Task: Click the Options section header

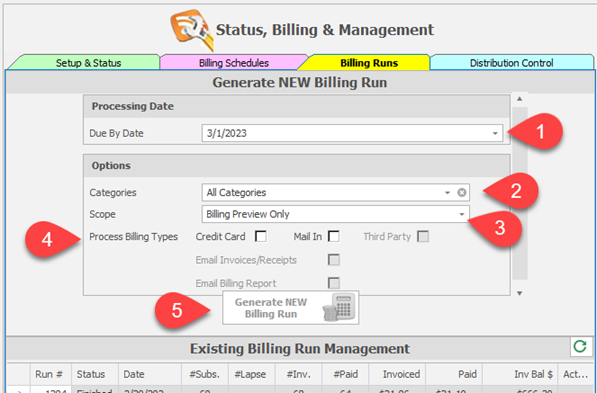Action: [297, 166]
